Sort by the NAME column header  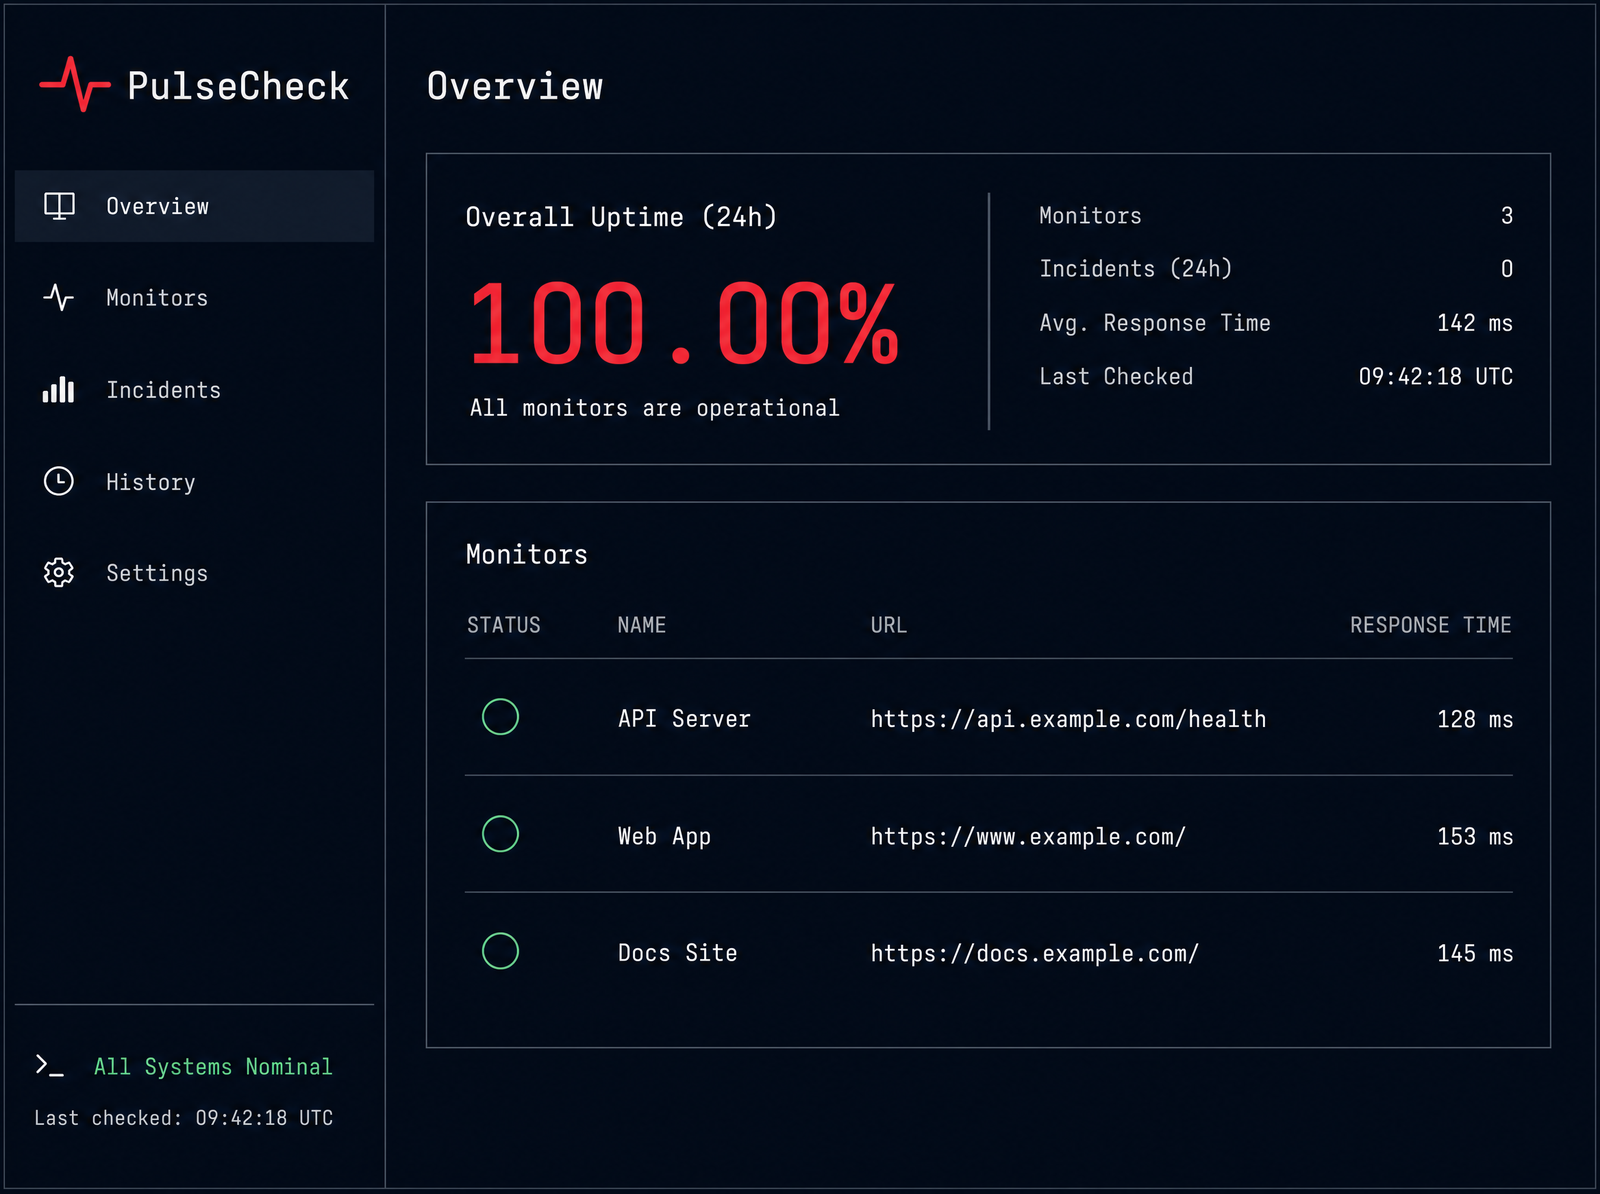(x=641, y=625)
